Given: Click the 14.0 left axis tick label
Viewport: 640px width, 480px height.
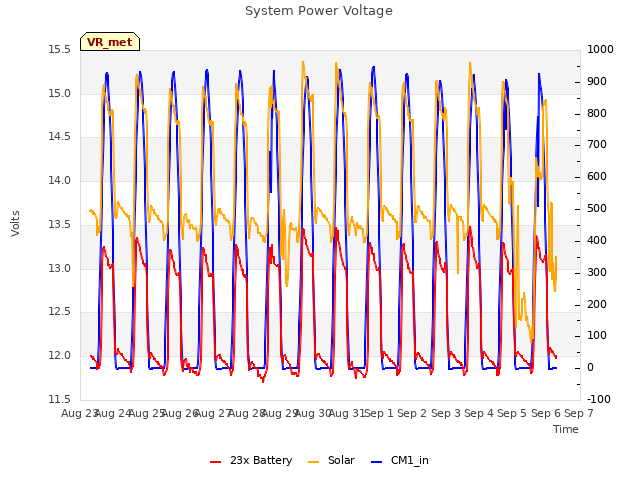Looking at the screenshot, I should coord(60,180).
